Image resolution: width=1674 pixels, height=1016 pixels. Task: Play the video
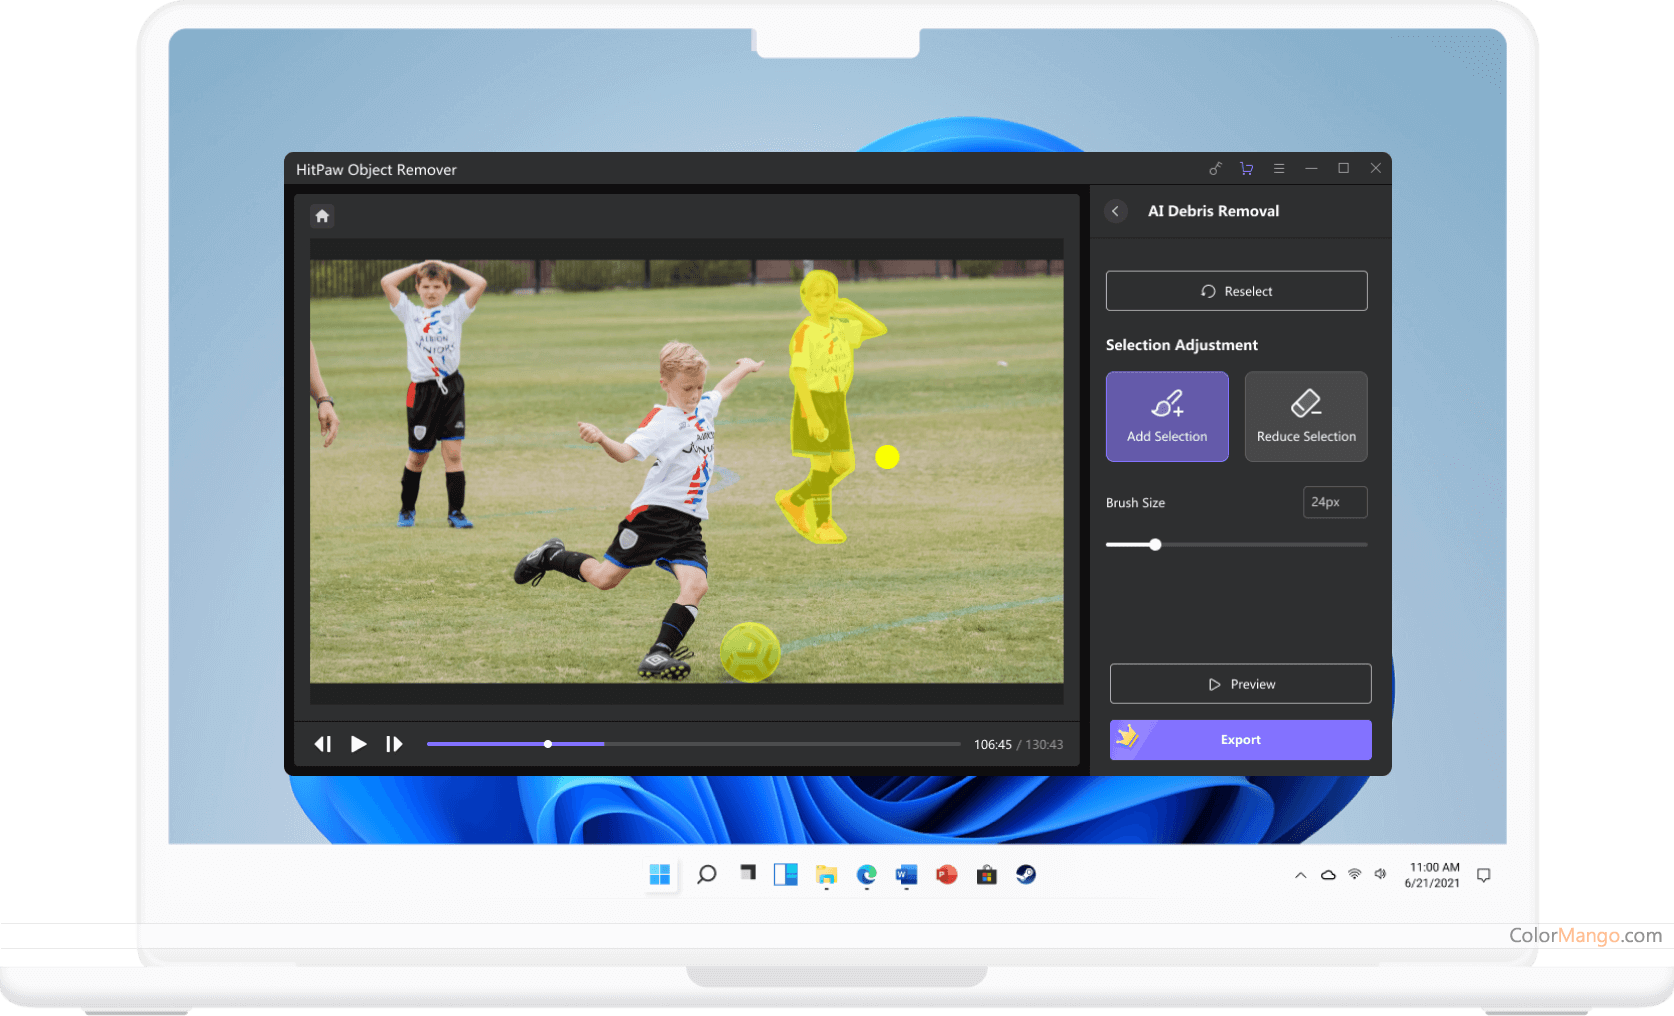click(x=358, y=744)
